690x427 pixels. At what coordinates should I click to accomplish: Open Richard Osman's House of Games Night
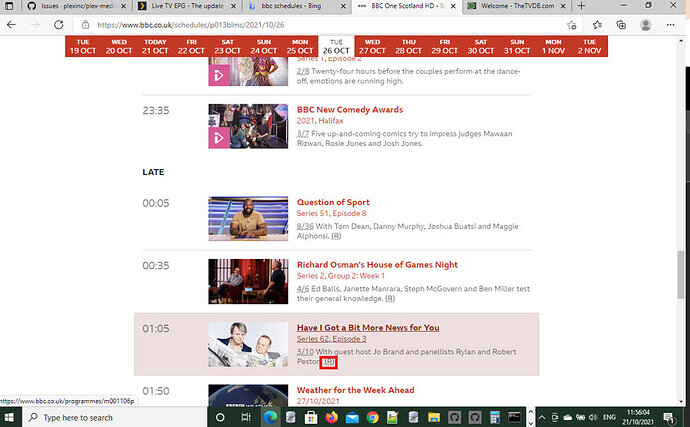(x=377, y=265)
